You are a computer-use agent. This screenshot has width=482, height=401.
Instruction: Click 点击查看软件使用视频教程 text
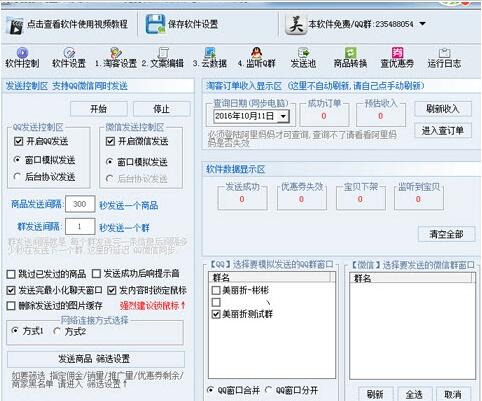pos(77,24)
